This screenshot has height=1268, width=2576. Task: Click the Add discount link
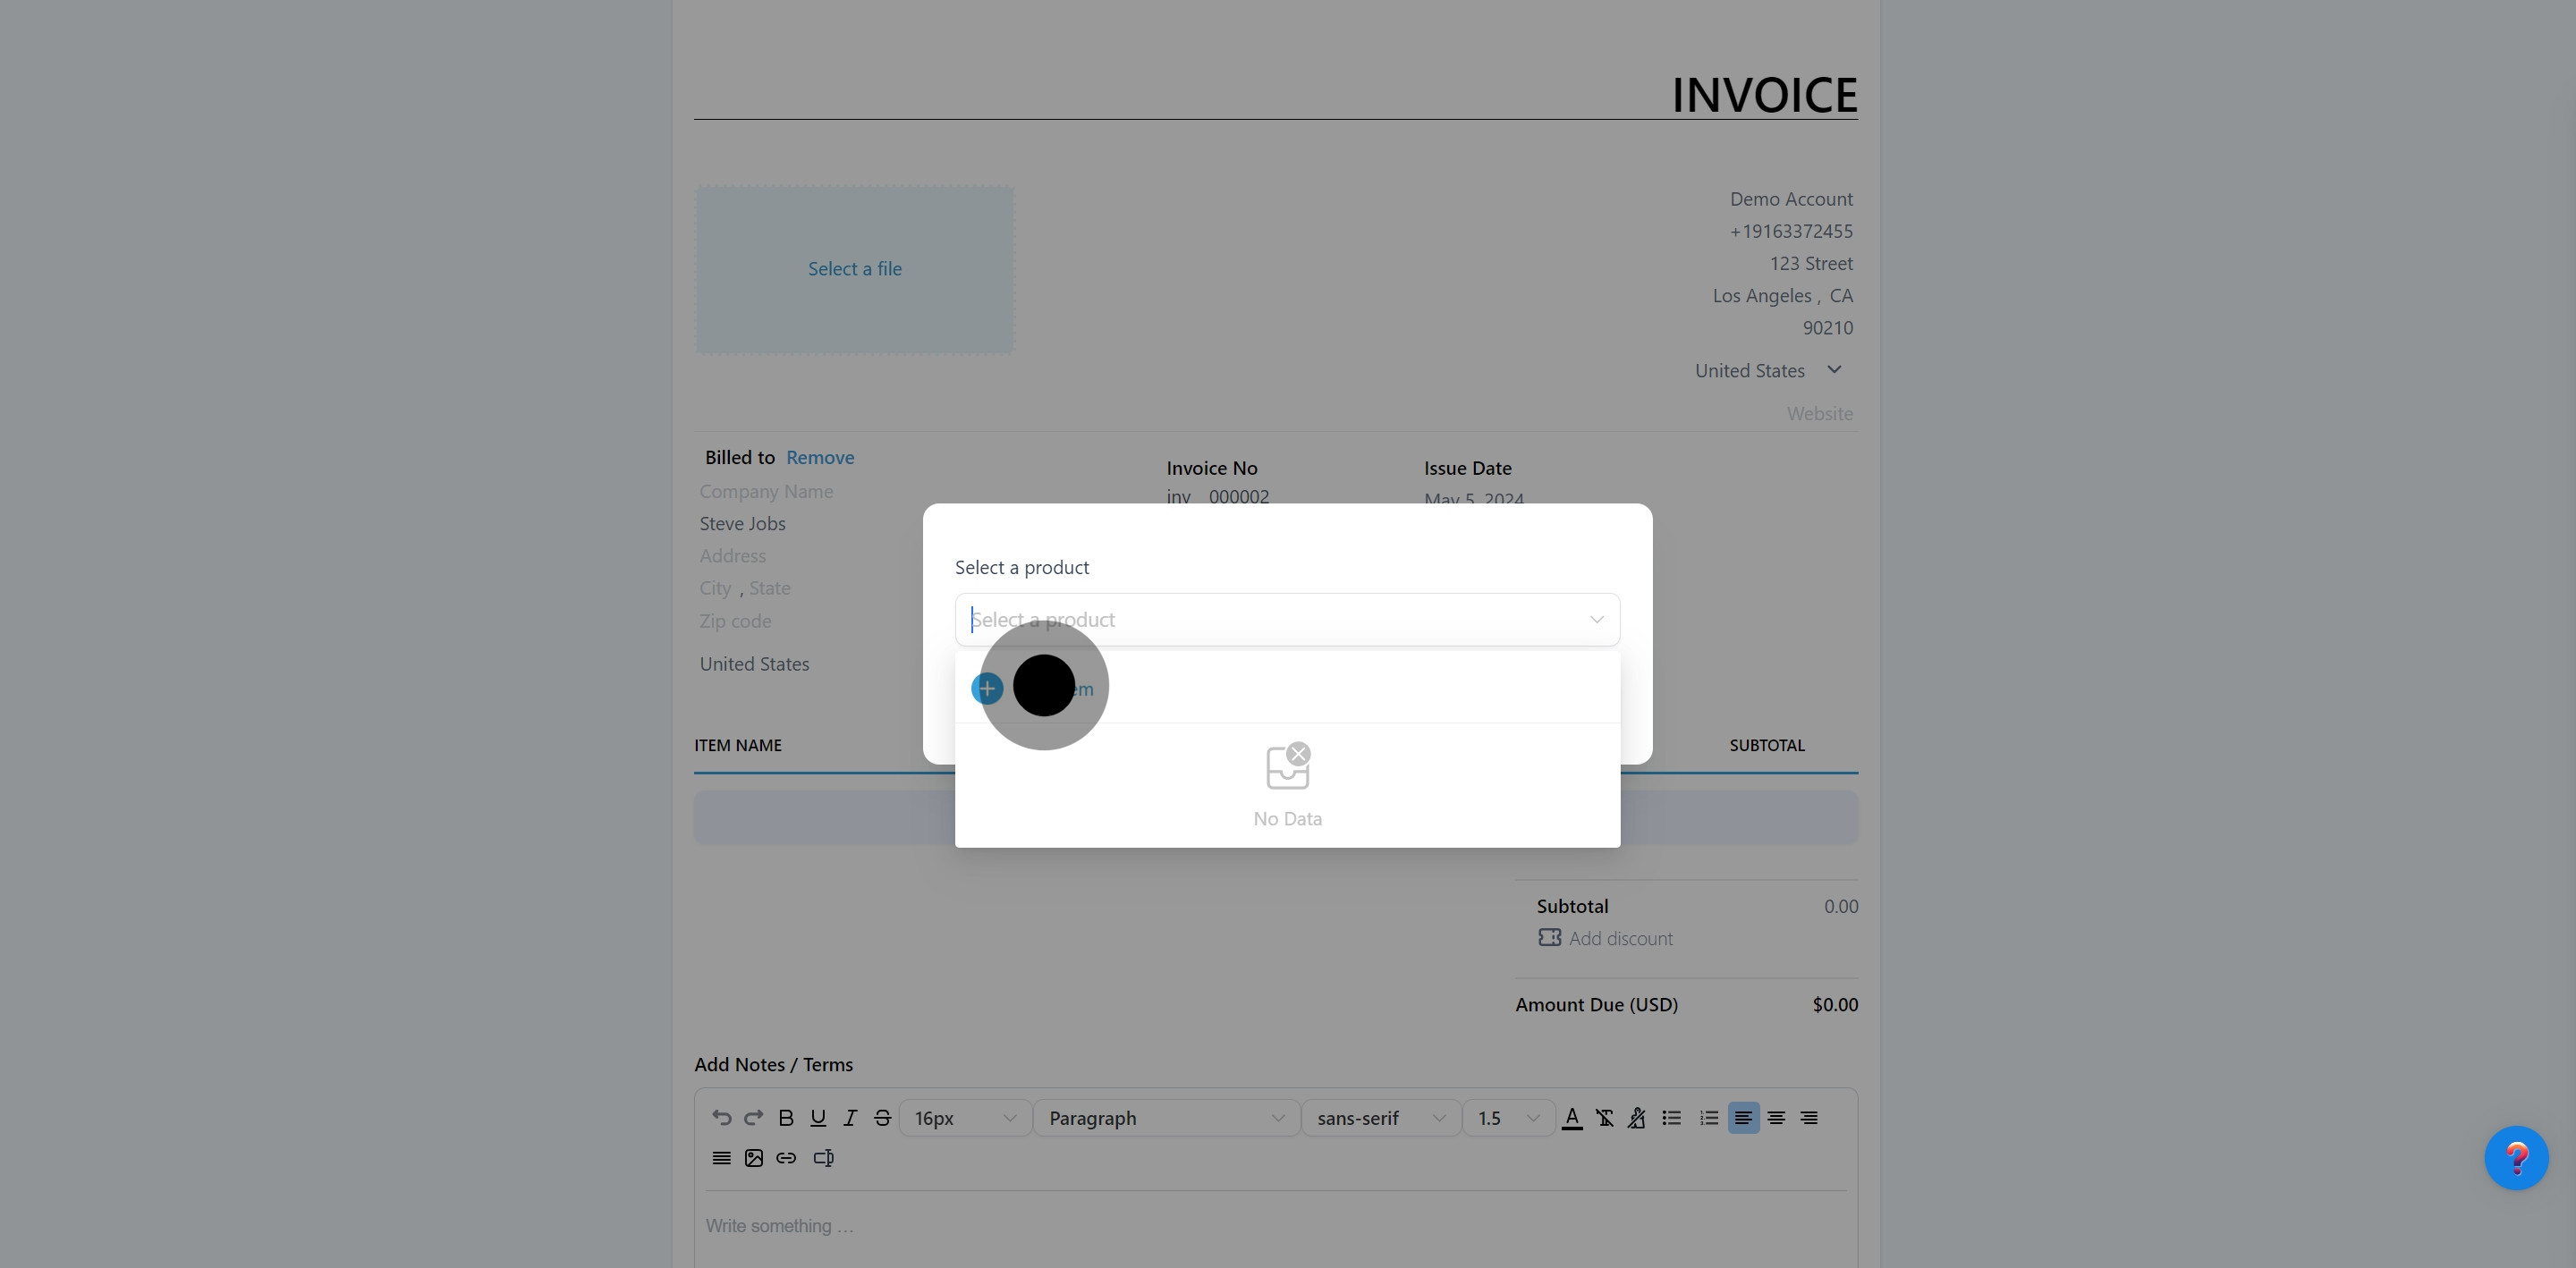[1620, 938]
